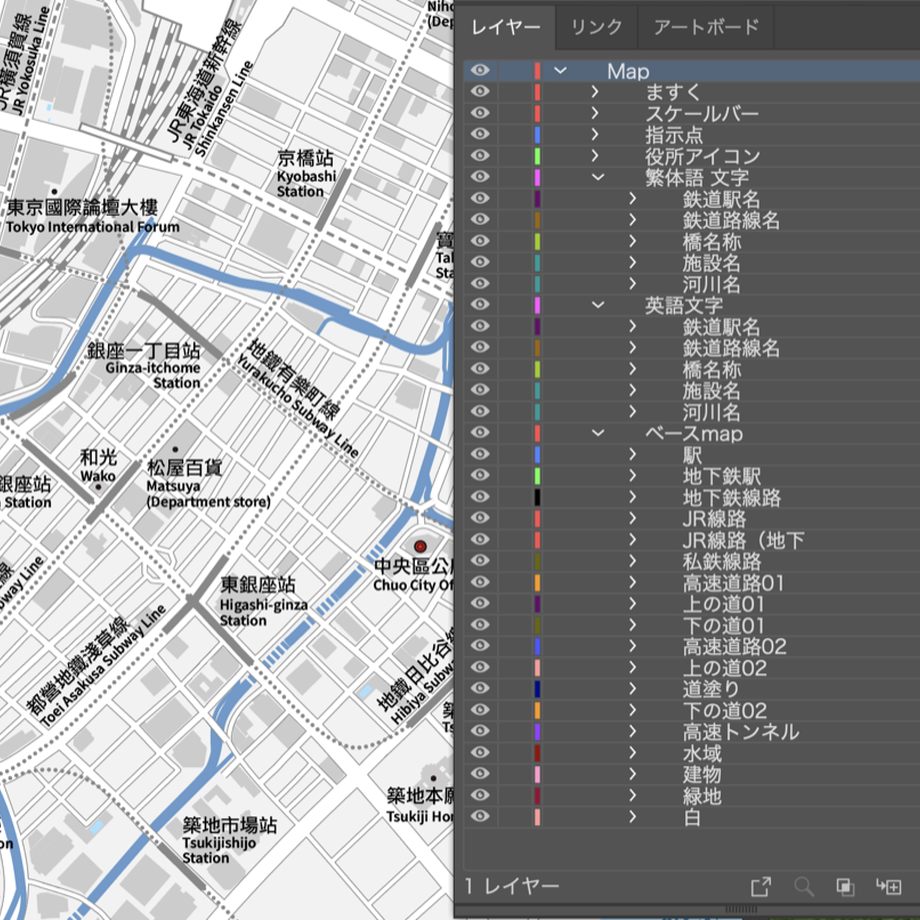The image size is (920, 920).
Task: Toggle visibility of the ベースmap group
Action: pyautogui.click(x=480, y=432)
